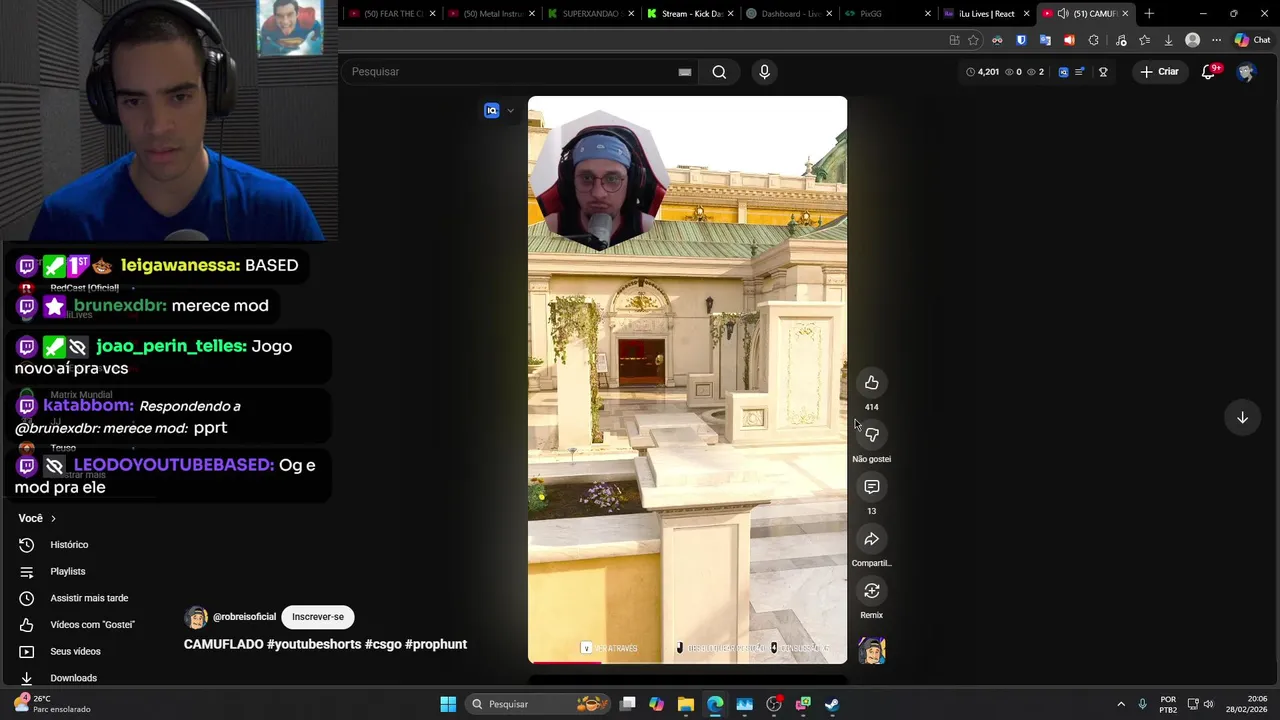Viewport: 1280px width, 720px height.
Task: Remix this short
Action: [x=871, y=591]
